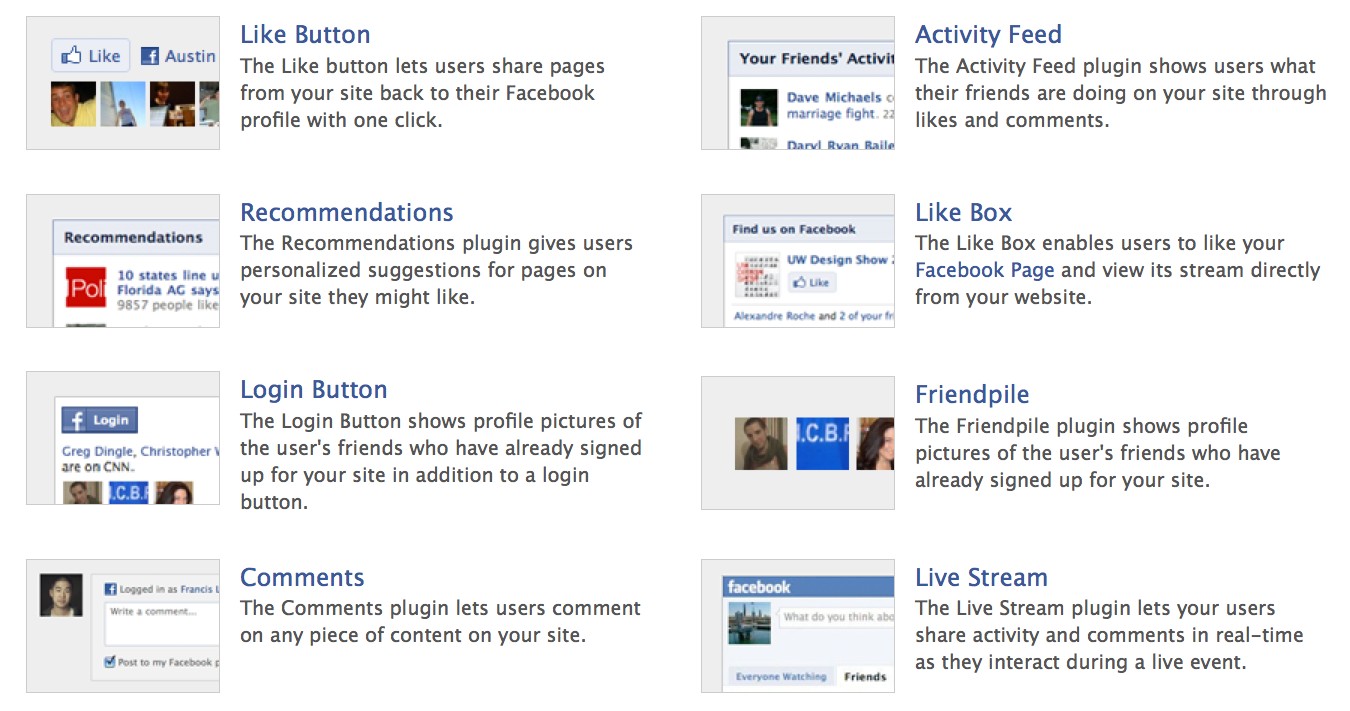Open the Friendpile heading link
This screenshot has width=1350, height=711.
972,394
